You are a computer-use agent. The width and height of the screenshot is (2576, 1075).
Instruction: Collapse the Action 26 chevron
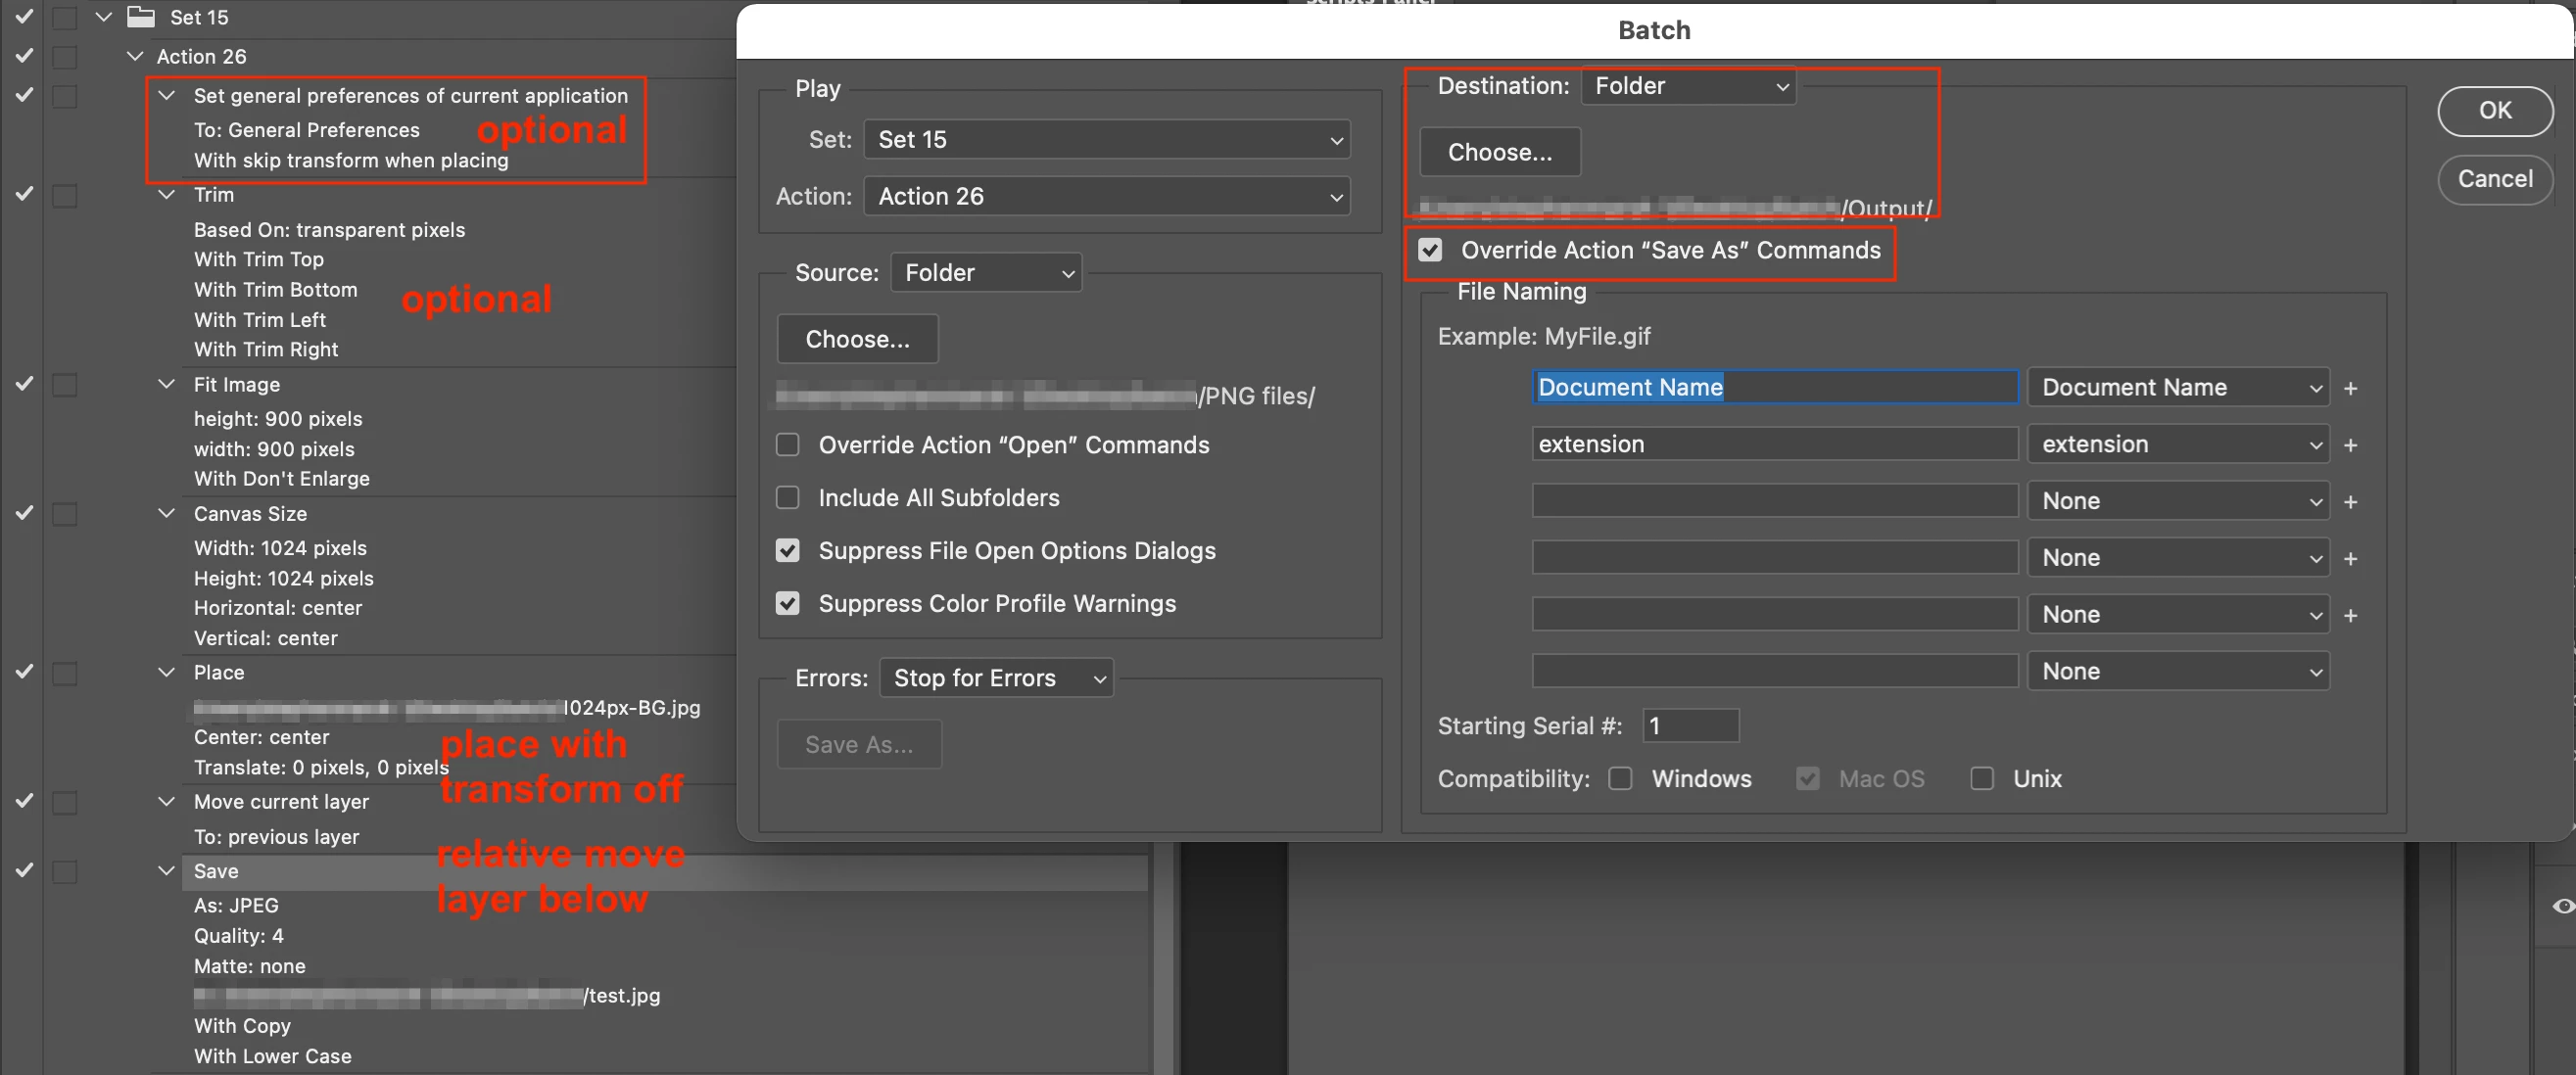[135, 57]
